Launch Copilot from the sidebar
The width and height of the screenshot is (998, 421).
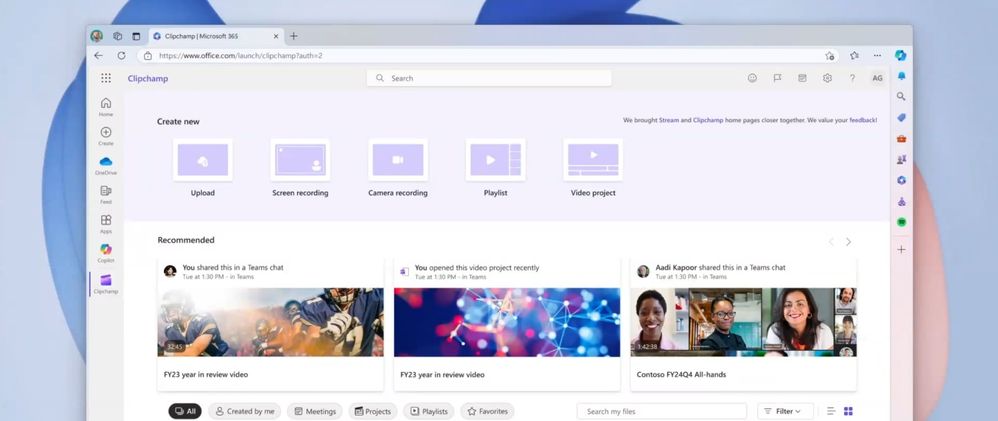[x=106, y=253]
